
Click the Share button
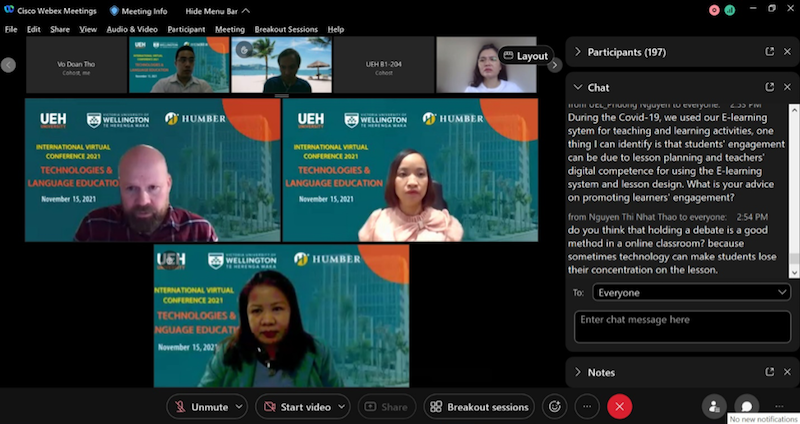pos(387,407)
